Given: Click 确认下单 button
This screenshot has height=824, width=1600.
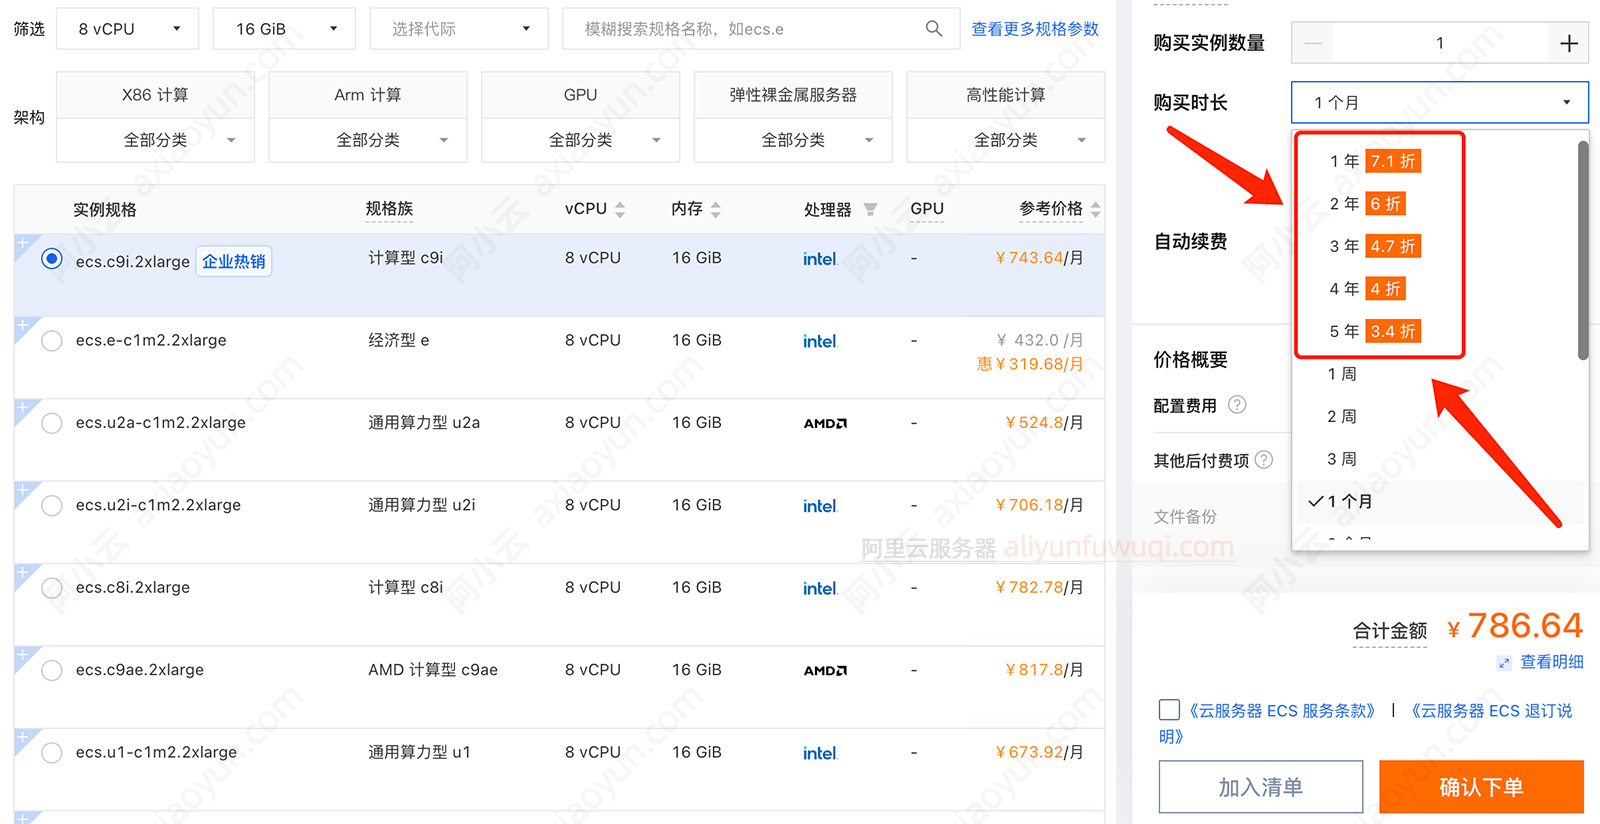Looking at the screenshot, I should click(1481, 787).
